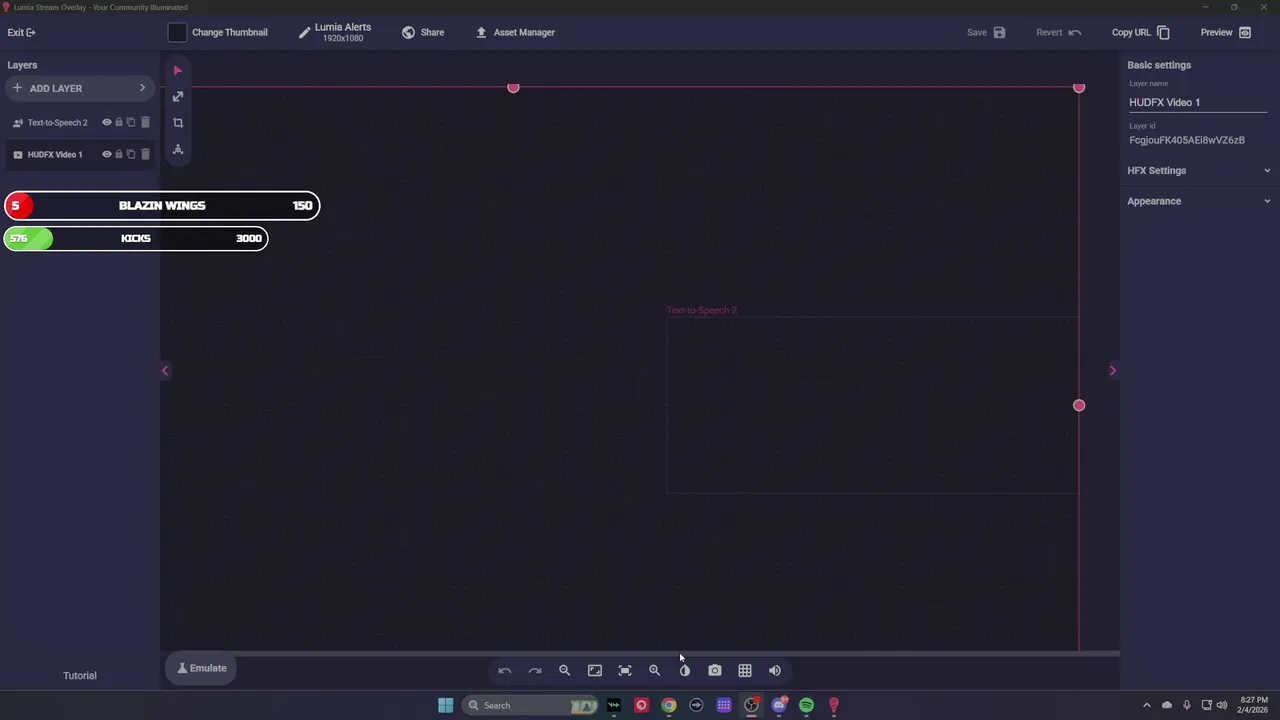Open the overlay Preview
1280x720 pixels.
point(1226,32)
